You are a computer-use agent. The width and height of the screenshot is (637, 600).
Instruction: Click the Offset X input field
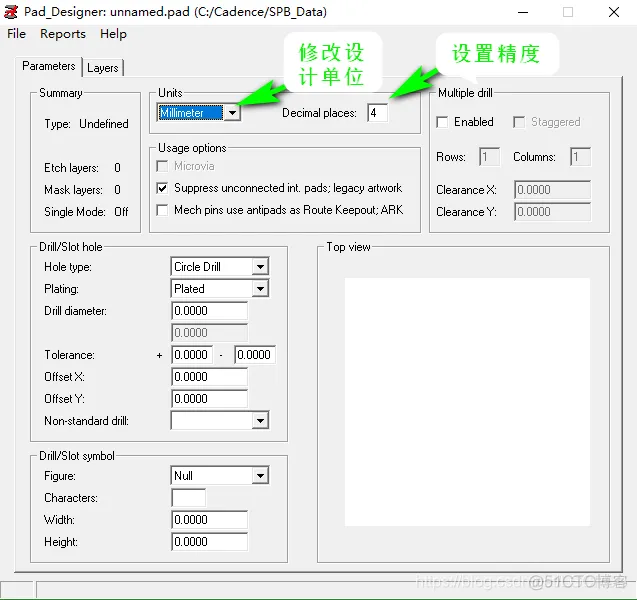(209, 377)
